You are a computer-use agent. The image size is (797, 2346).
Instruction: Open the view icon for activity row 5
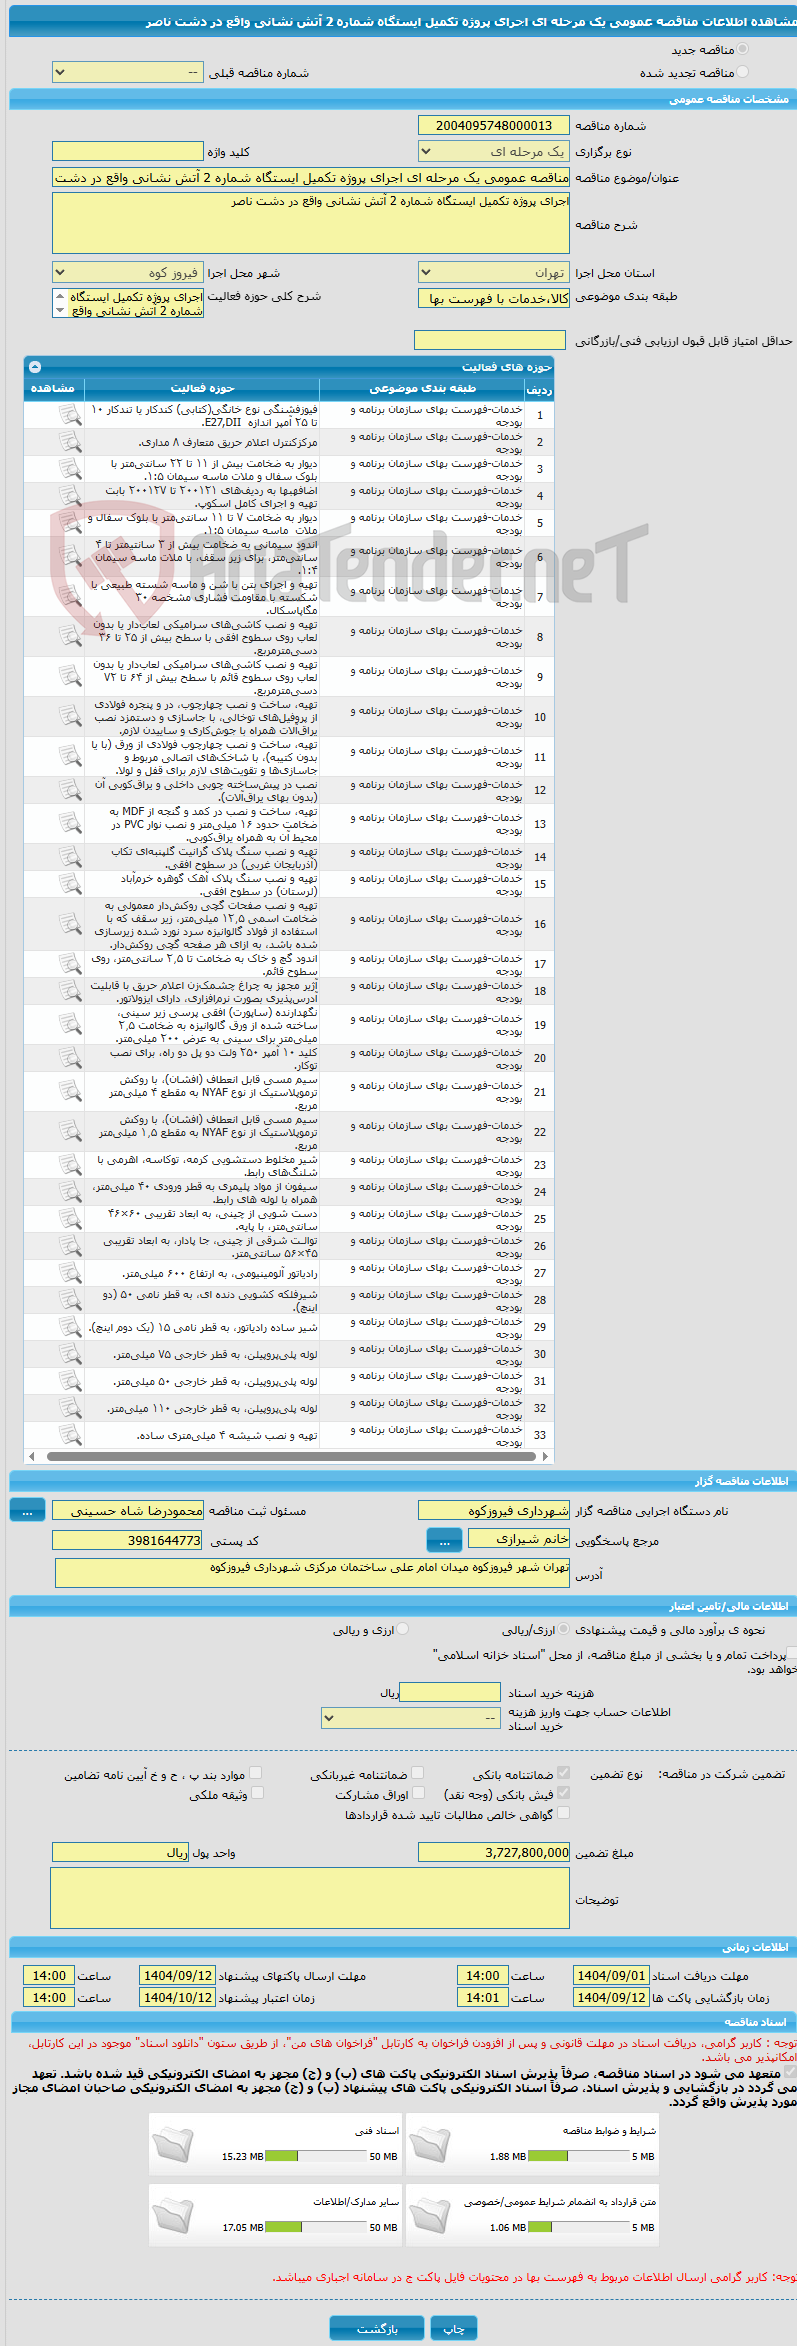pos(69,523)
